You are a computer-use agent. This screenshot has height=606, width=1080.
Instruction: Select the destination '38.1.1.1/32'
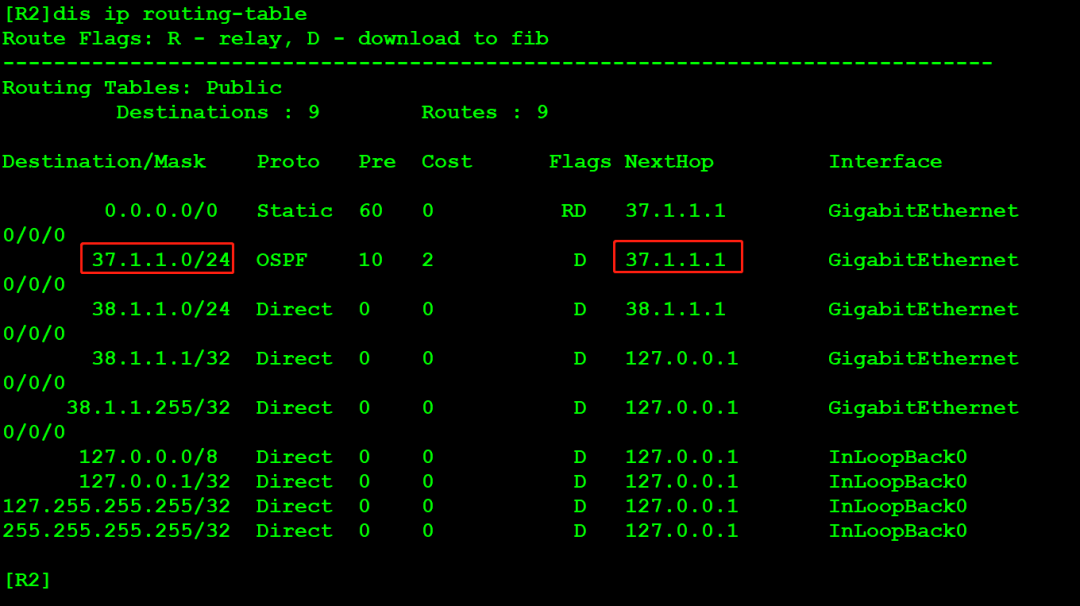point(161,358)
